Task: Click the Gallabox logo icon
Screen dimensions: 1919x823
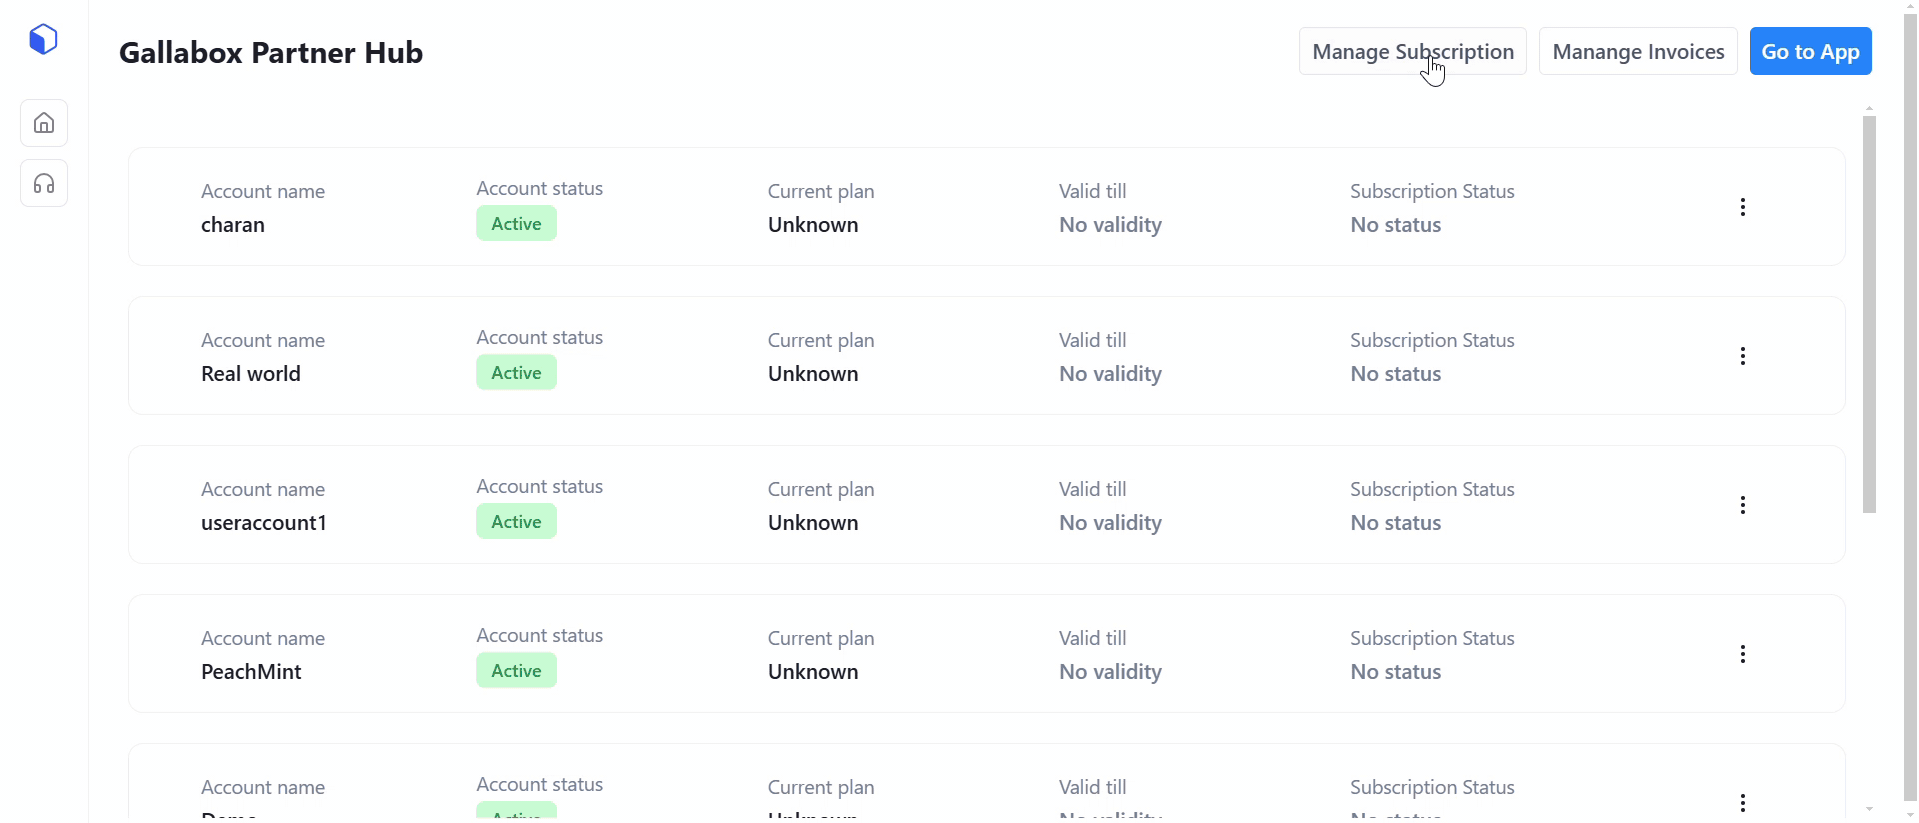Action: pos(43,40)
